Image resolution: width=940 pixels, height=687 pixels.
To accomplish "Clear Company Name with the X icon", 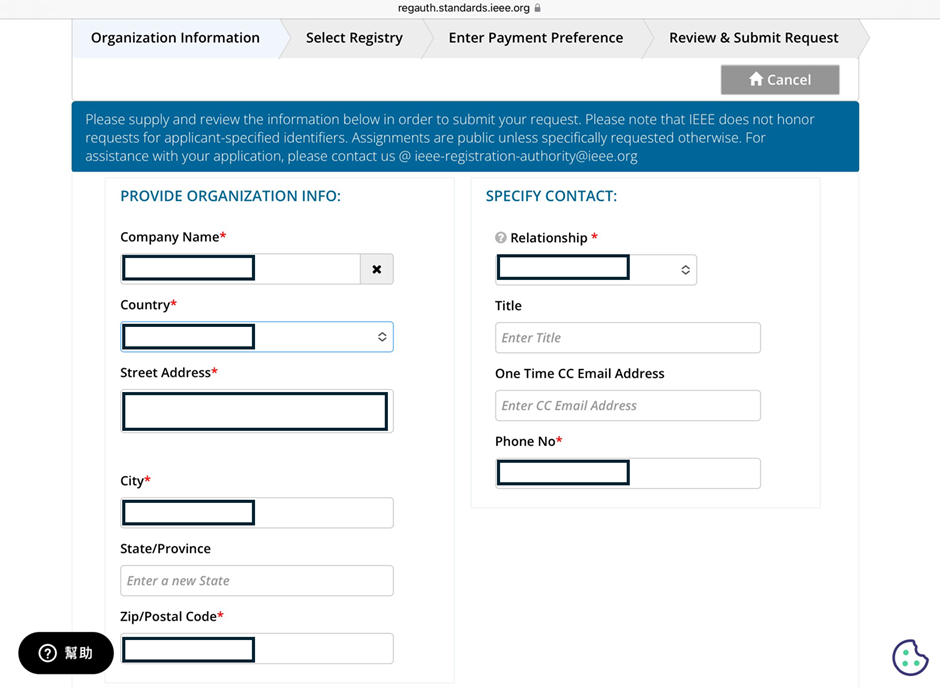I will pos(377,269).
